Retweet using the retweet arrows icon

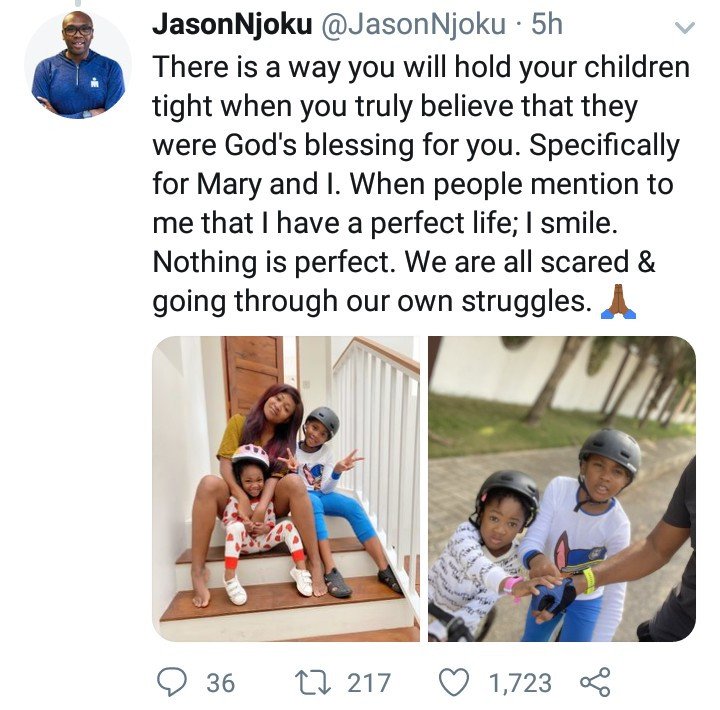click(x=313, y=682)
